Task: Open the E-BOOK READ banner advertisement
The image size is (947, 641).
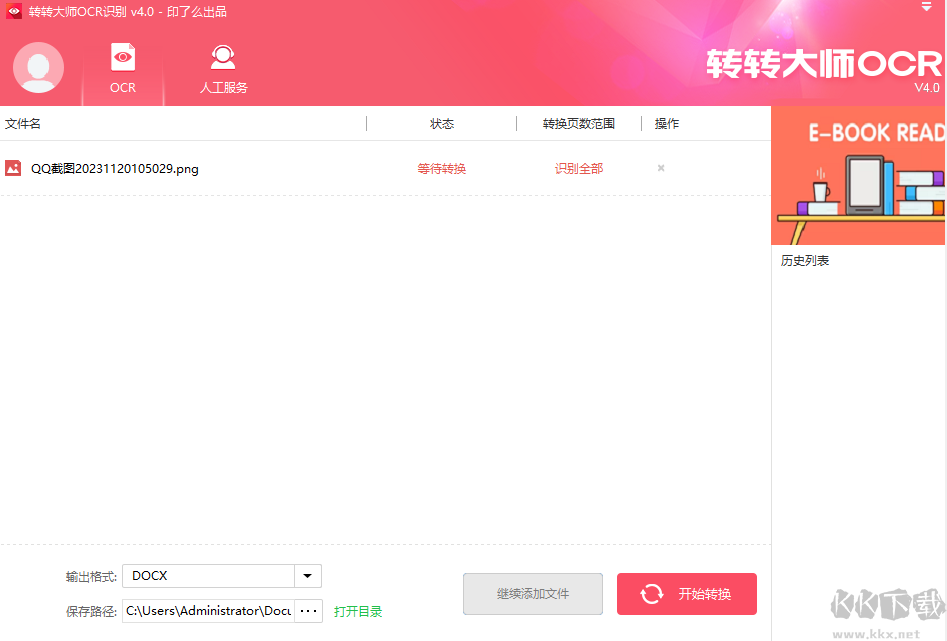Action: (x=858, y=175)
